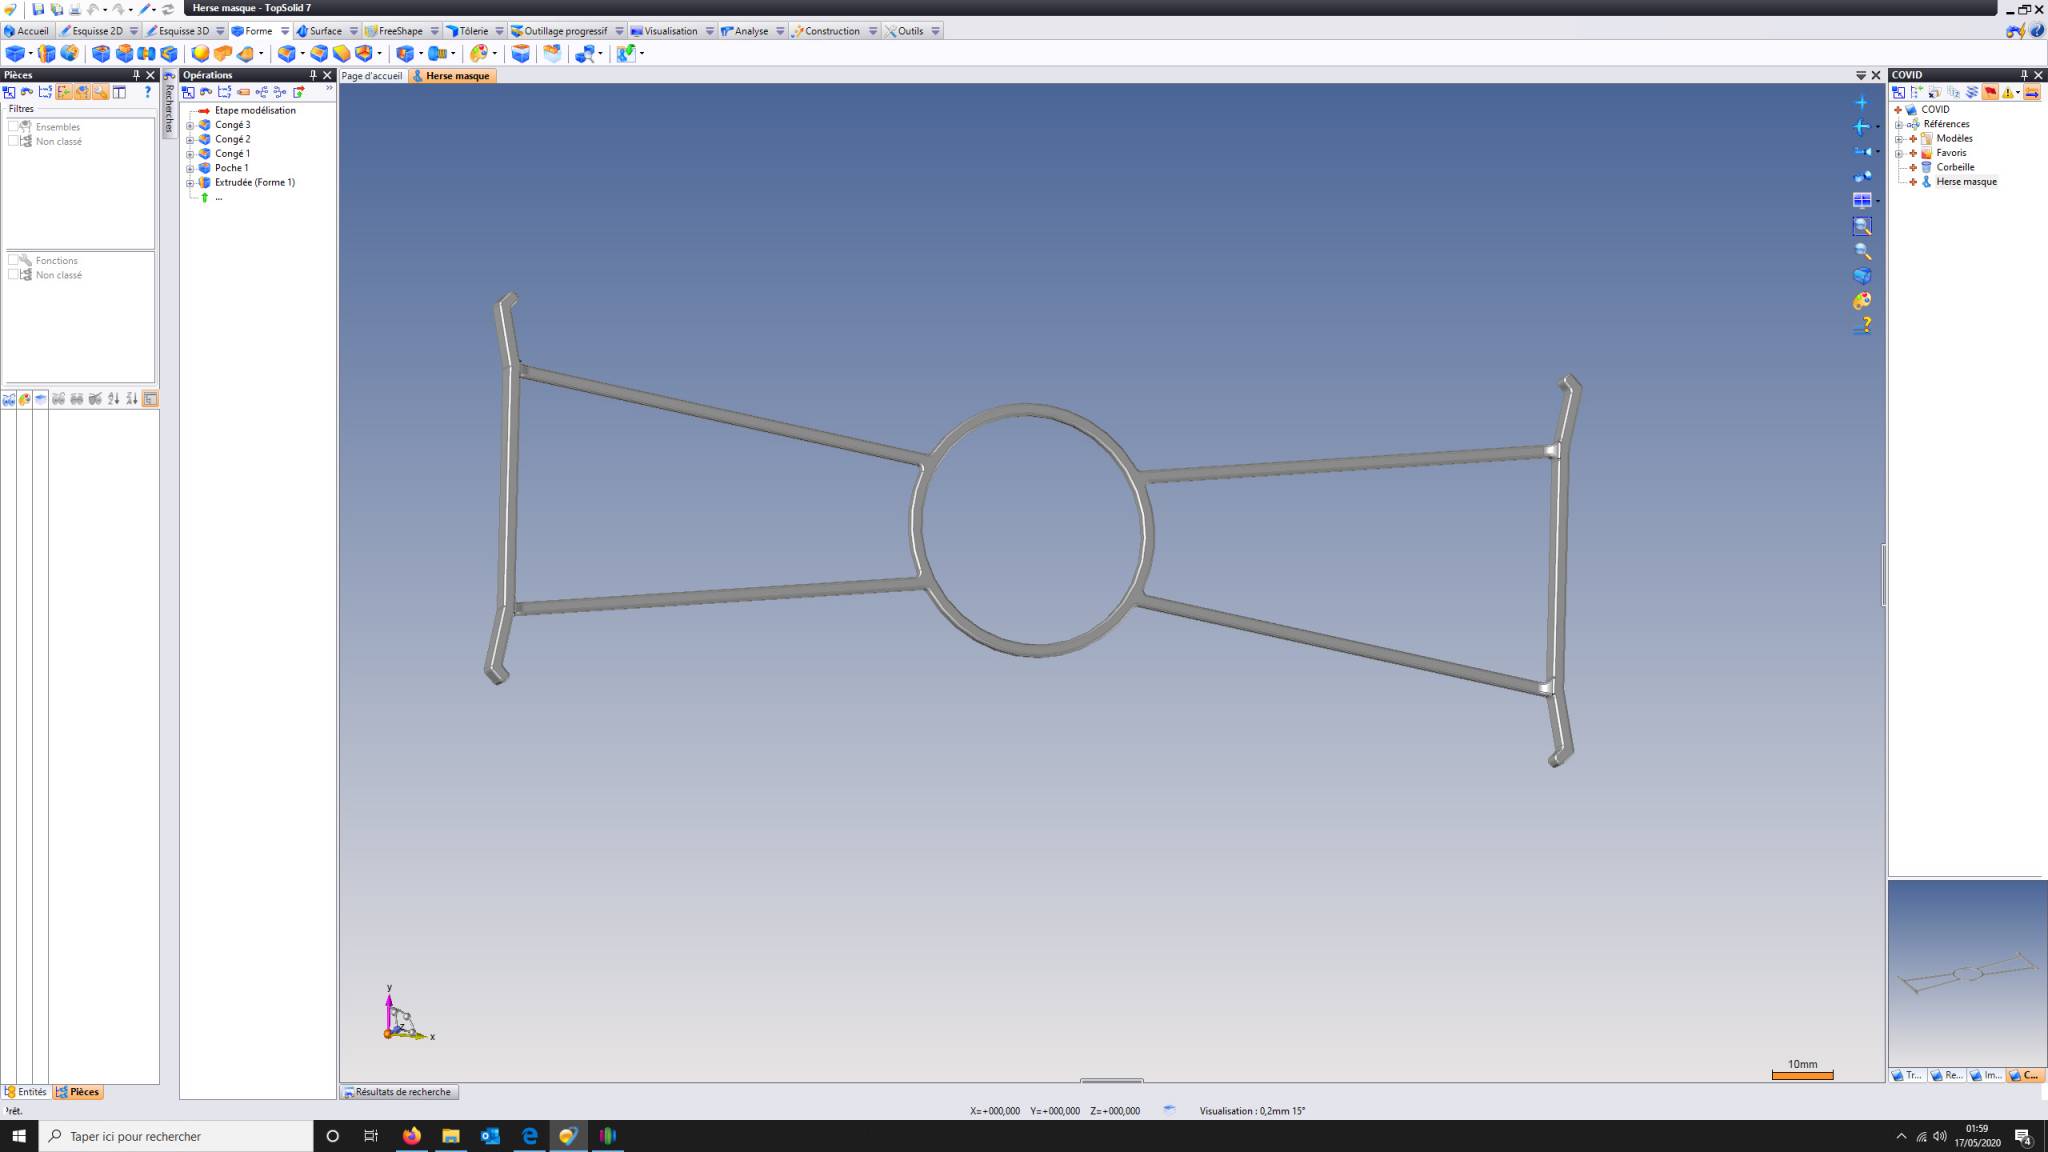This screenshot has width=2048, height=1152.
Task: Open the Résultats de recherche panel
Action: tap(399, 1092)
